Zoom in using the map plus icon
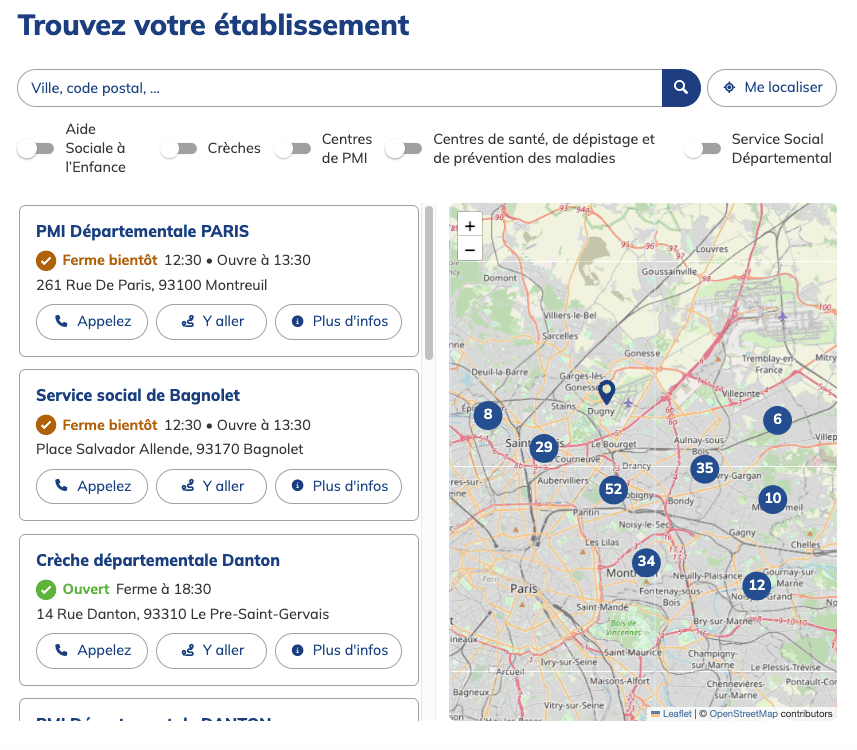The height and width of the screenshot is (750, 857). (x=470, y=225)
